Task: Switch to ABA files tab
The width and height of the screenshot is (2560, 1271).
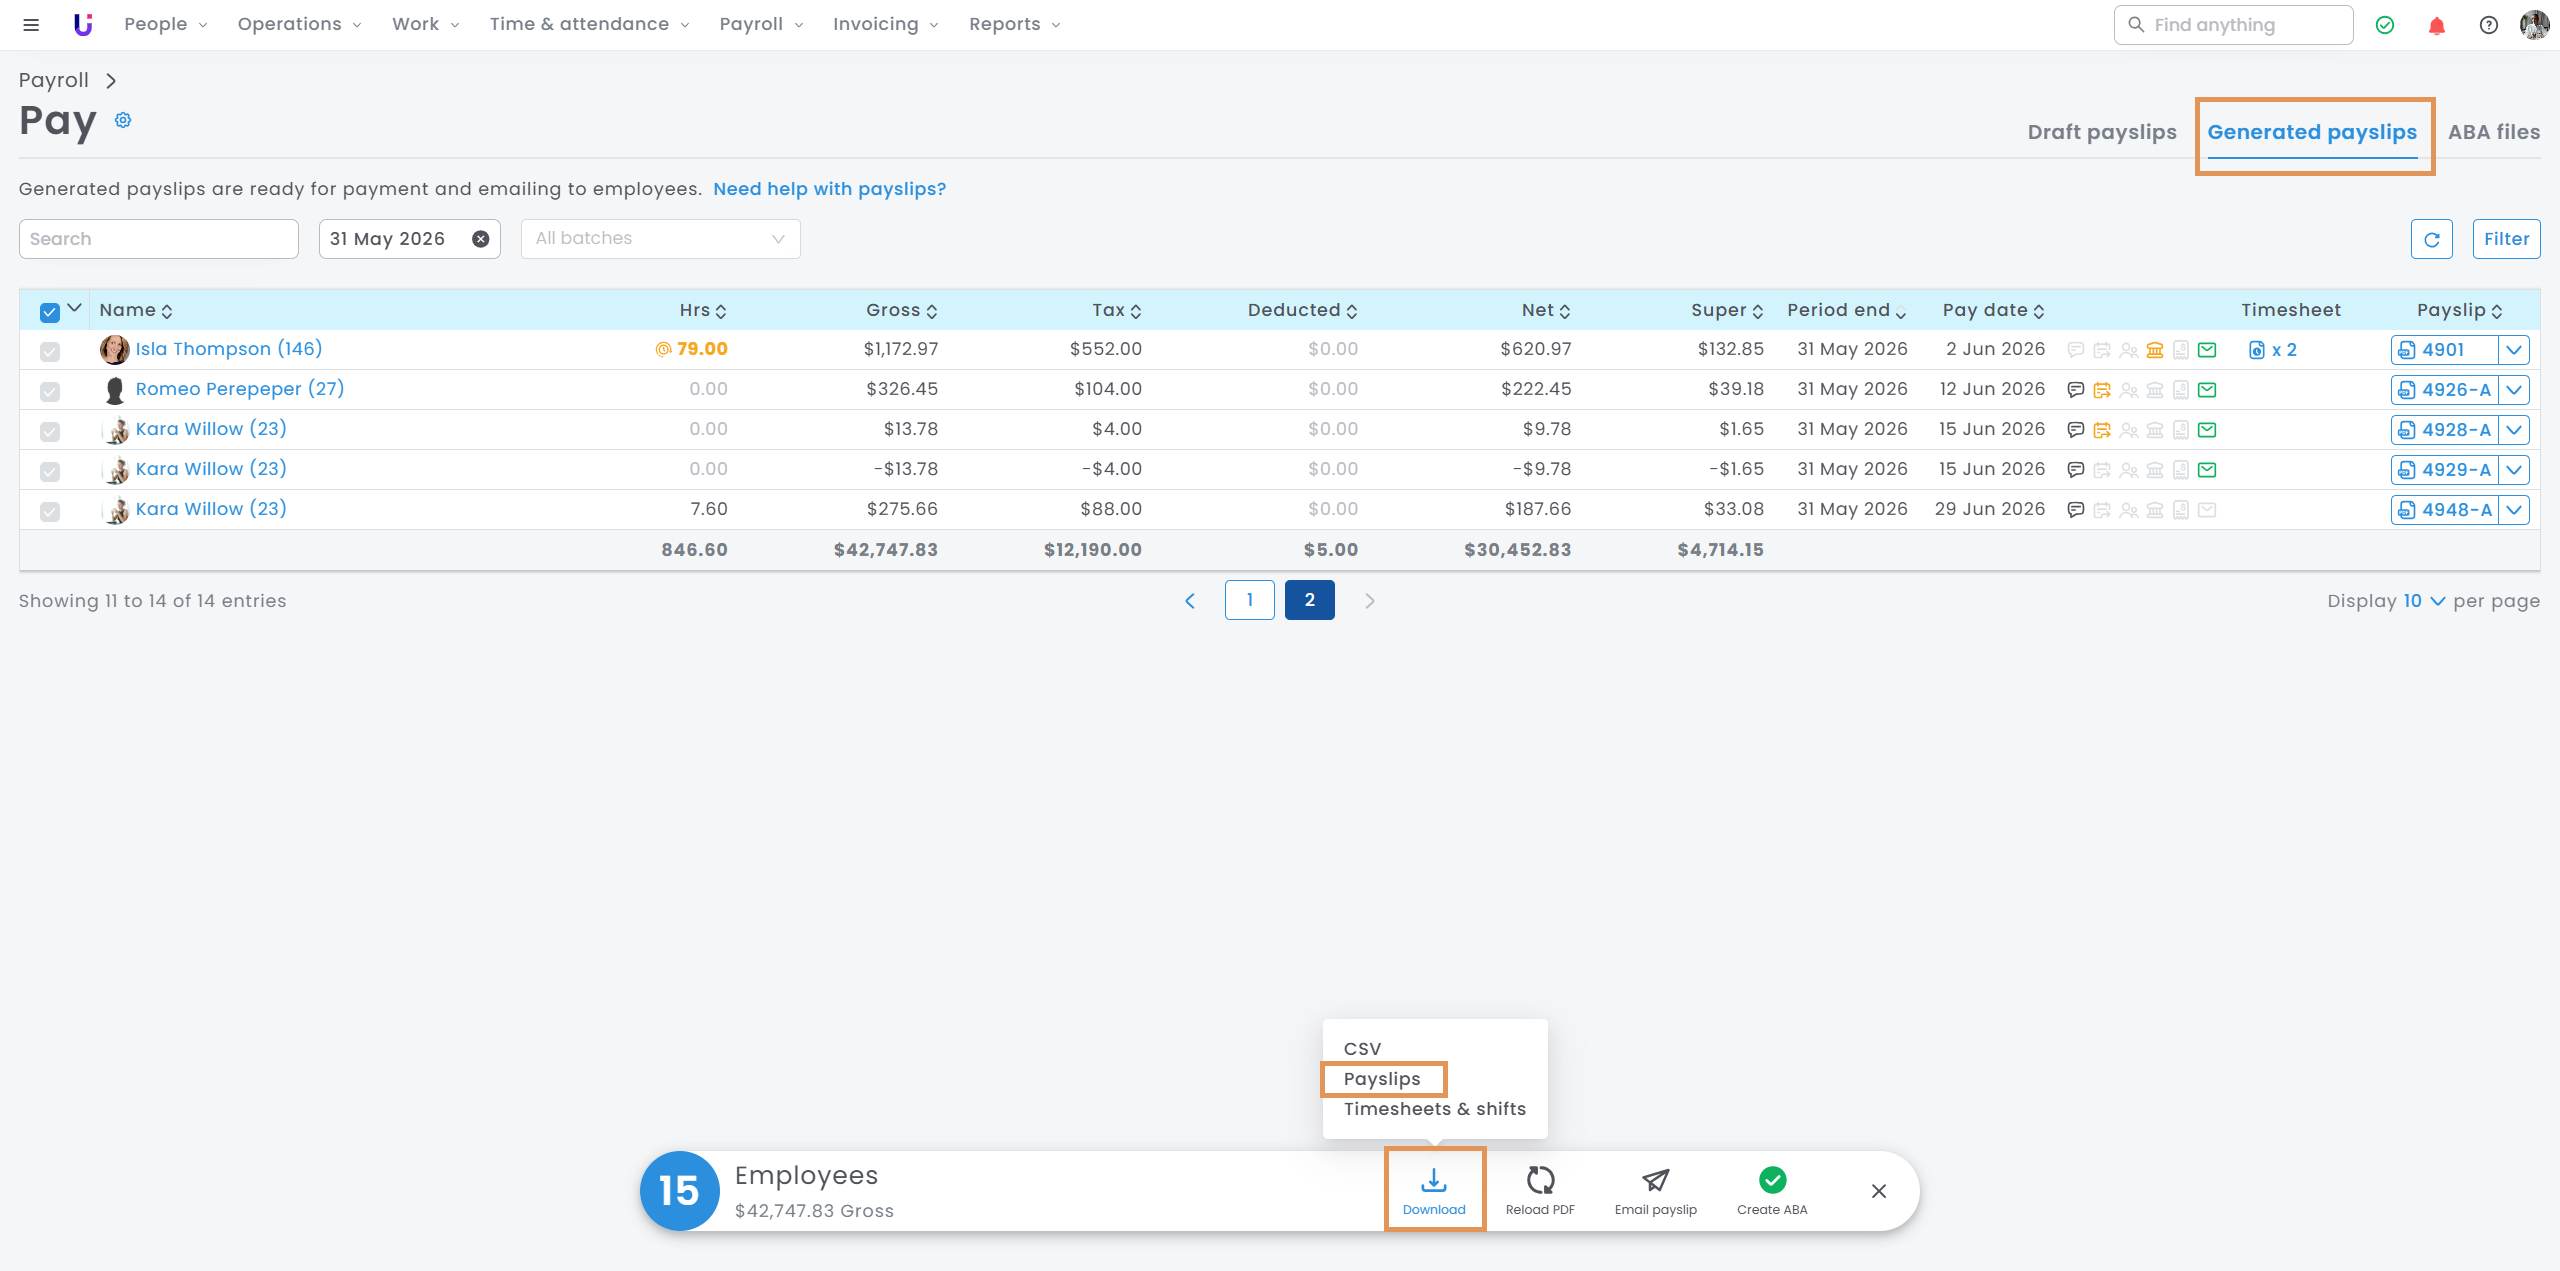Action: click(x=2494, y=132)
